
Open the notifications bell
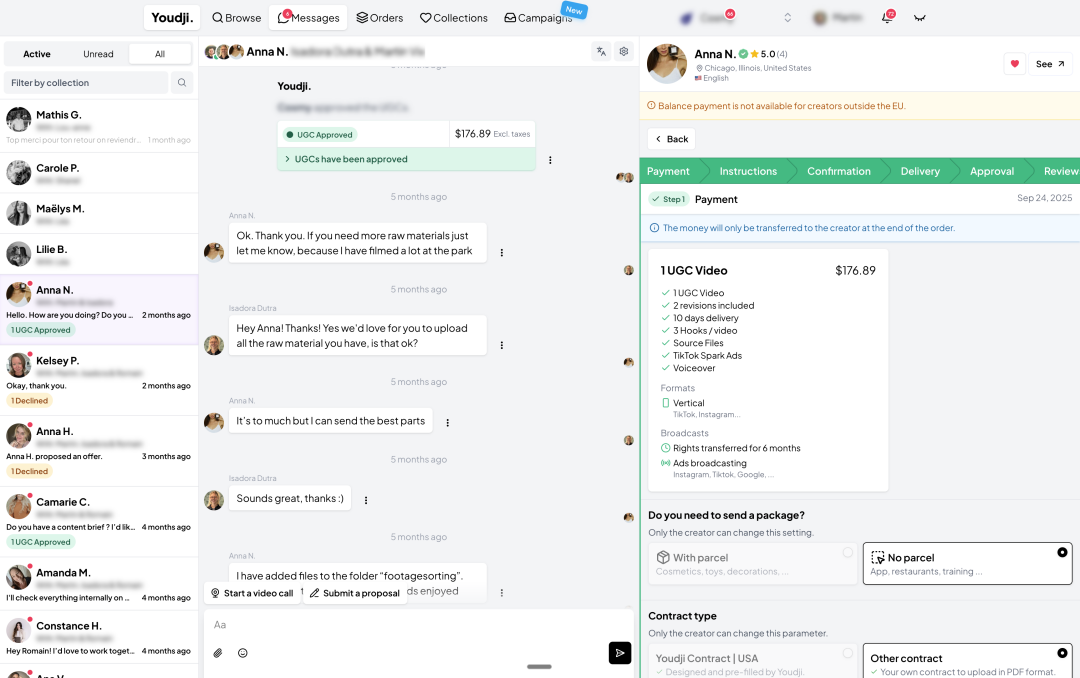[x=887, y=18]
